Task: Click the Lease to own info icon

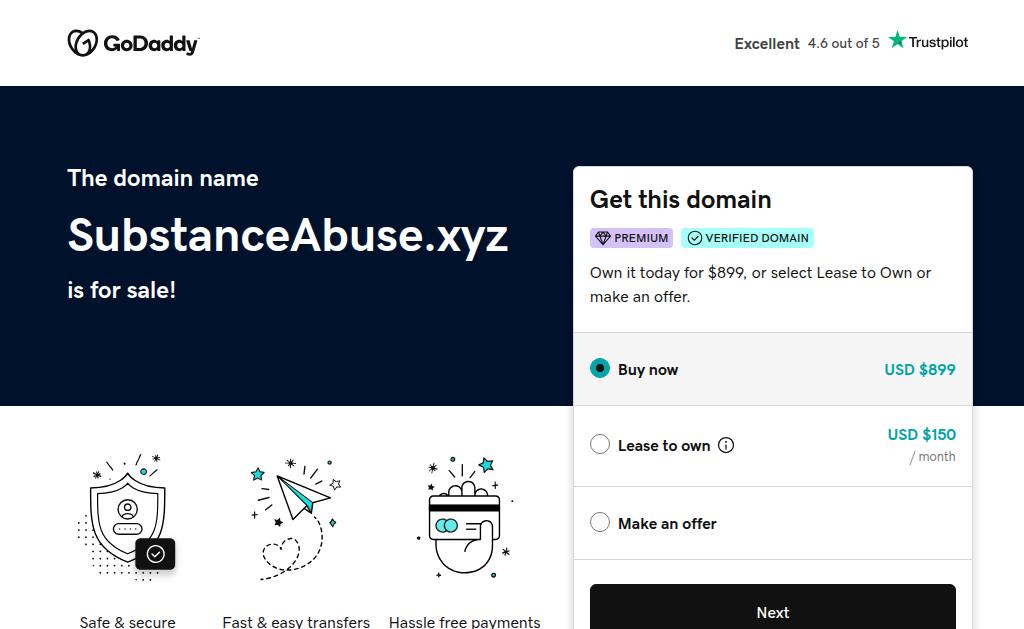Action: [726, 446]
